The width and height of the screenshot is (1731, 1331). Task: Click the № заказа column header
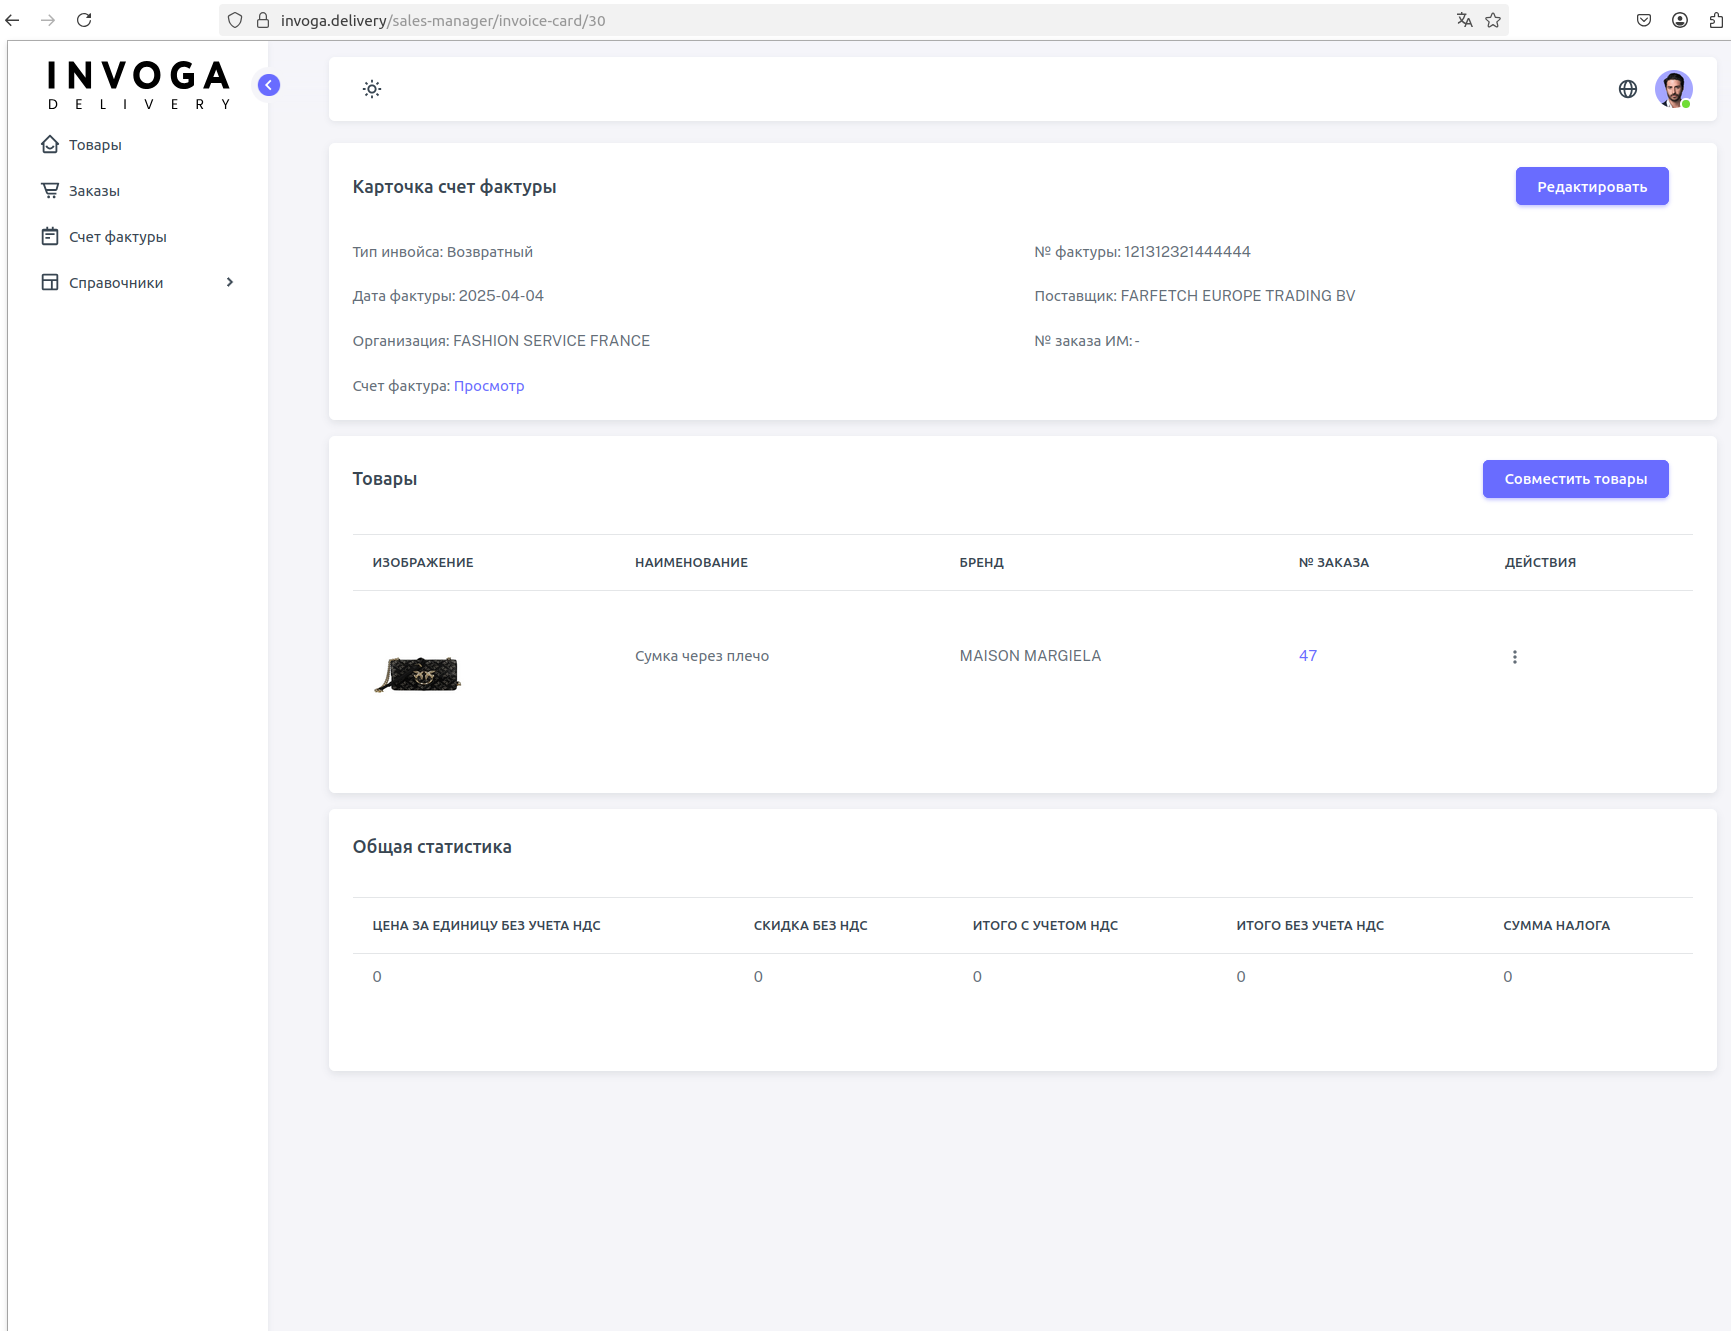1334,563
